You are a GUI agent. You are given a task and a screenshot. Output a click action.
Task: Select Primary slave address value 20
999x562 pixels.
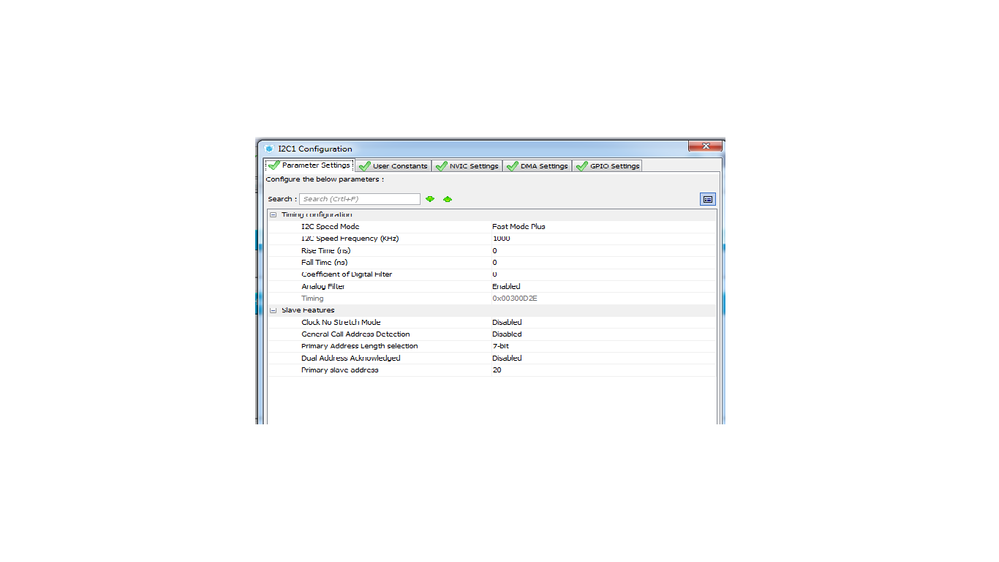[x=496, y=370]
